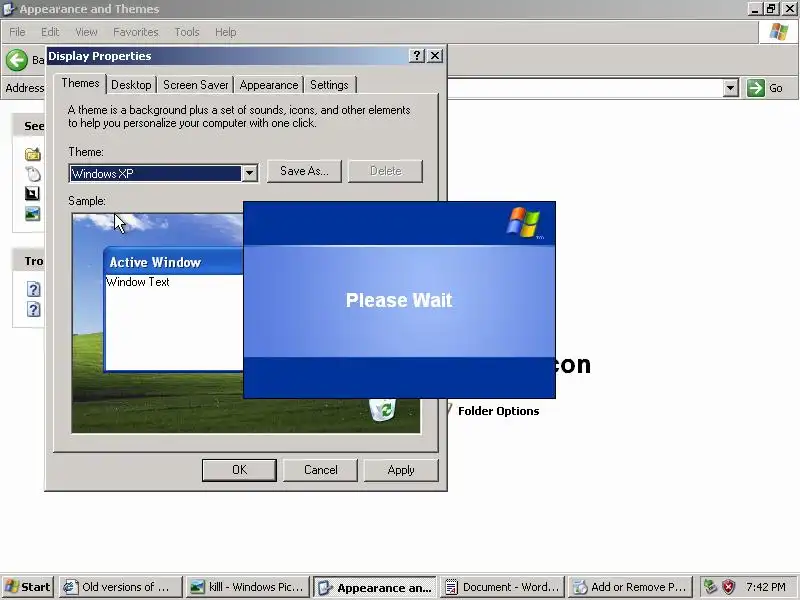Click the Windows flag icon in the menu bar corner
Screen dimensions: 800x600
[779, 32]
